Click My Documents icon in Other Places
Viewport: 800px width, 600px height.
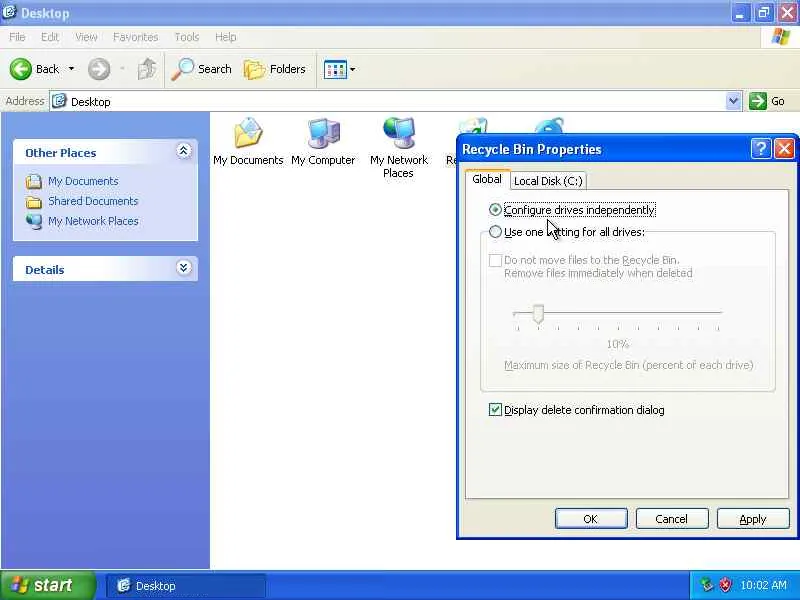pyautogui.click(x=34, y=181)
